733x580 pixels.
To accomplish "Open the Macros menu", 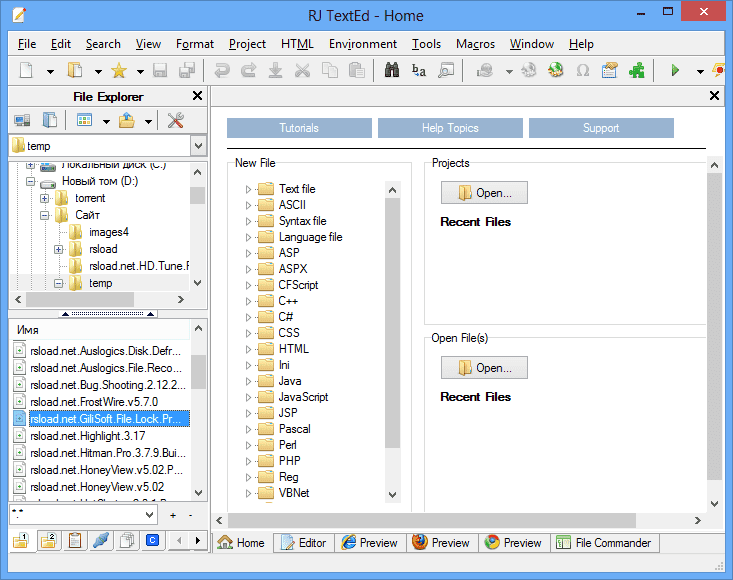I will click(475, 44).
